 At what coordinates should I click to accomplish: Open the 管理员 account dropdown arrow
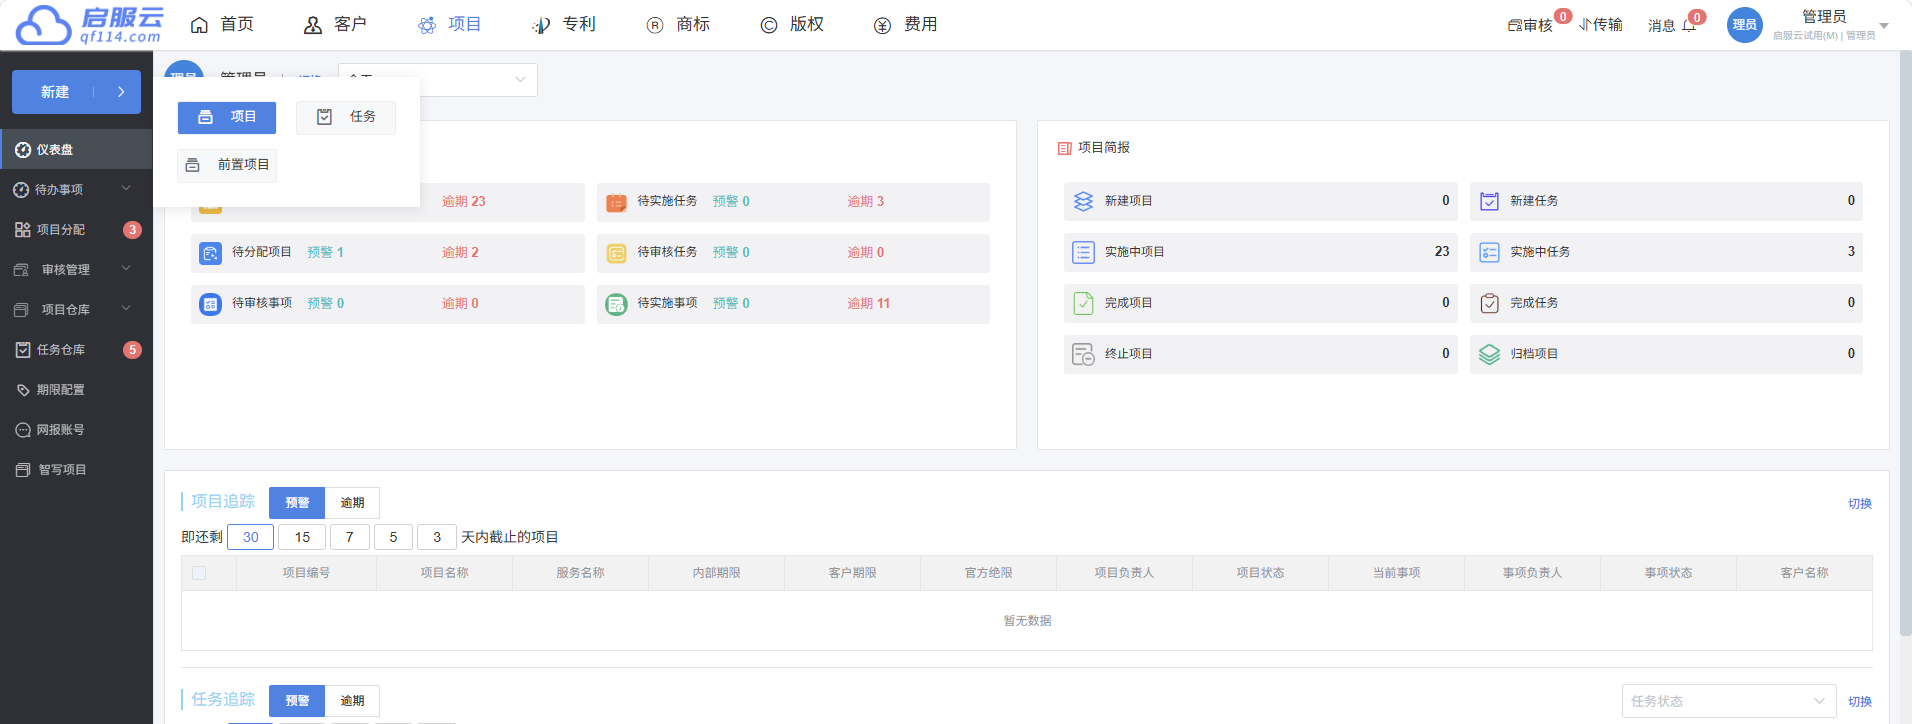point(1884,26)
